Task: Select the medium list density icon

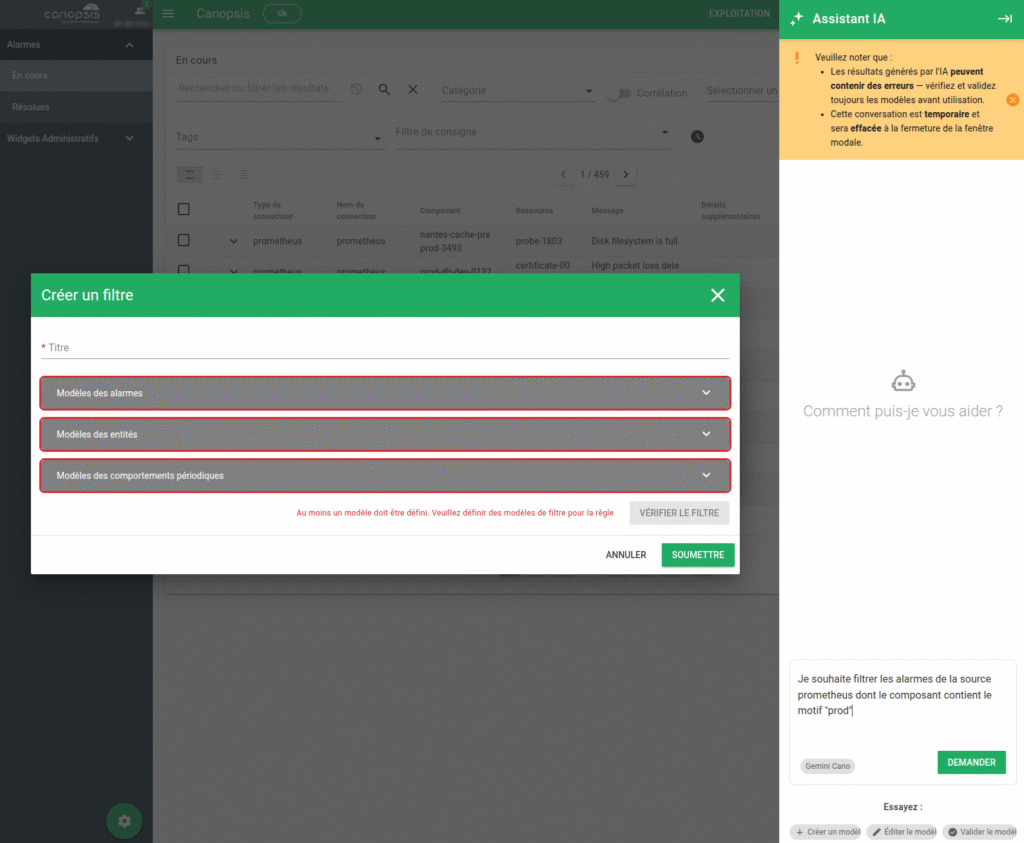Action: [216, 174]
